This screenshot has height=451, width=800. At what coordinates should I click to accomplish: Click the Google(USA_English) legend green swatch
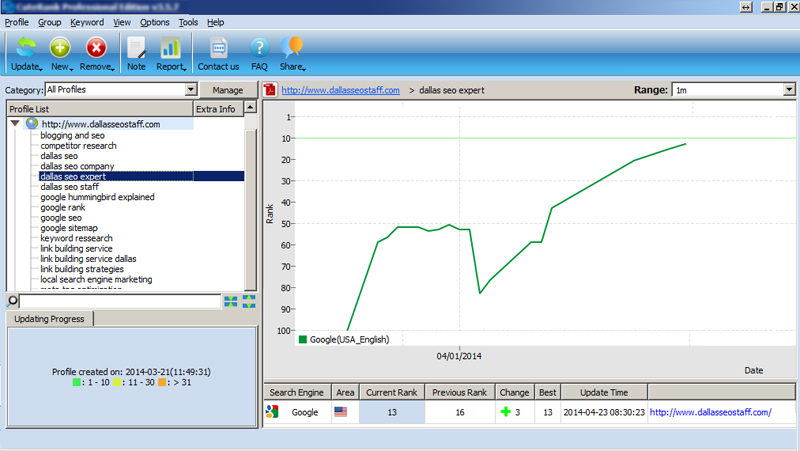(x=303, y=339)
